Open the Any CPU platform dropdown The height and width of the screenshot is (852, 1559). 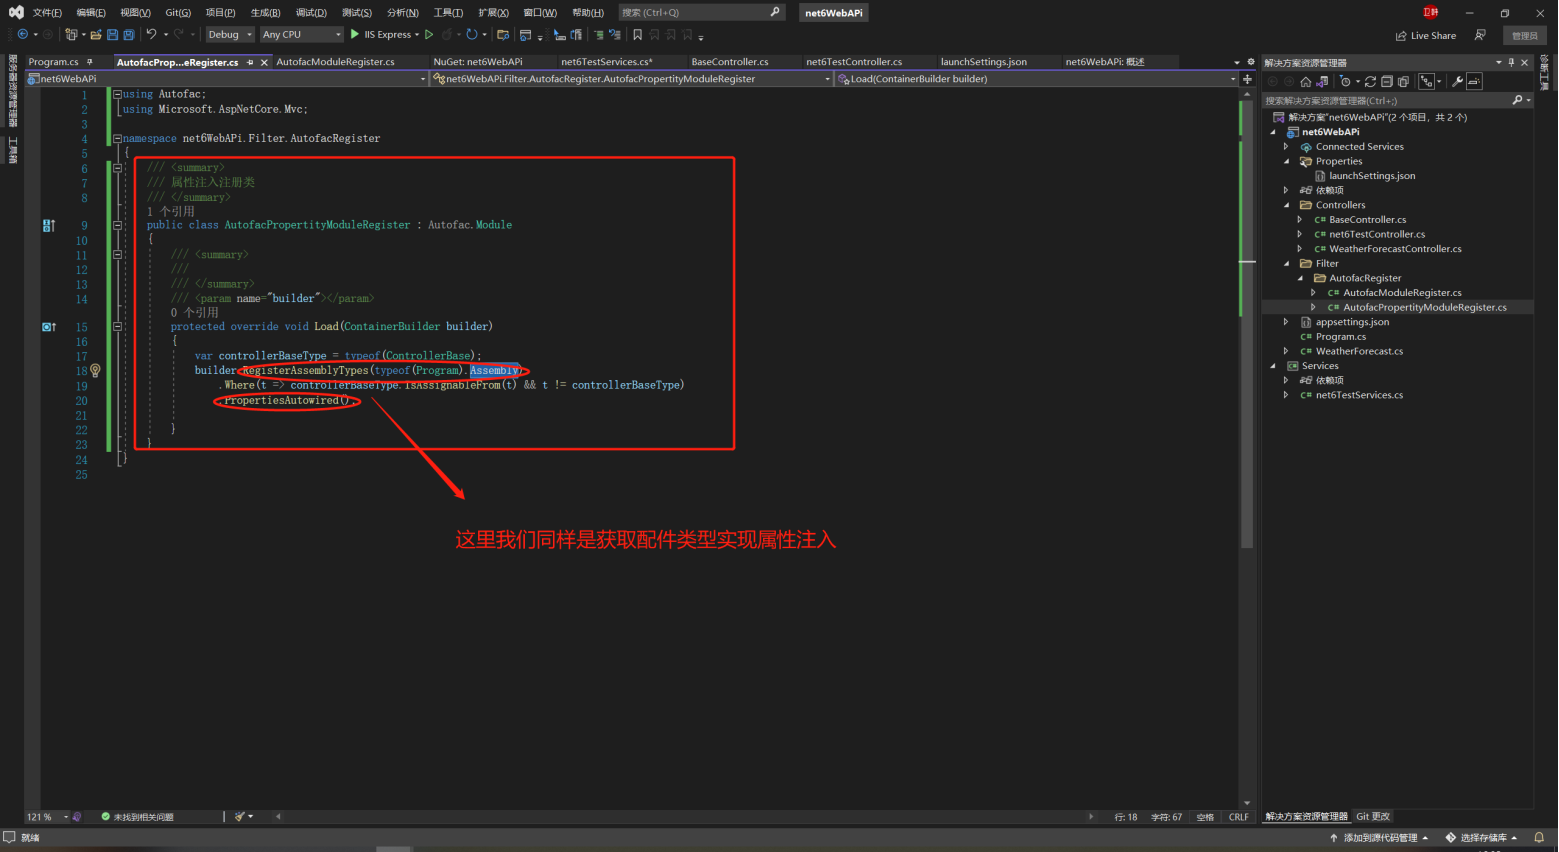[301, 34]
